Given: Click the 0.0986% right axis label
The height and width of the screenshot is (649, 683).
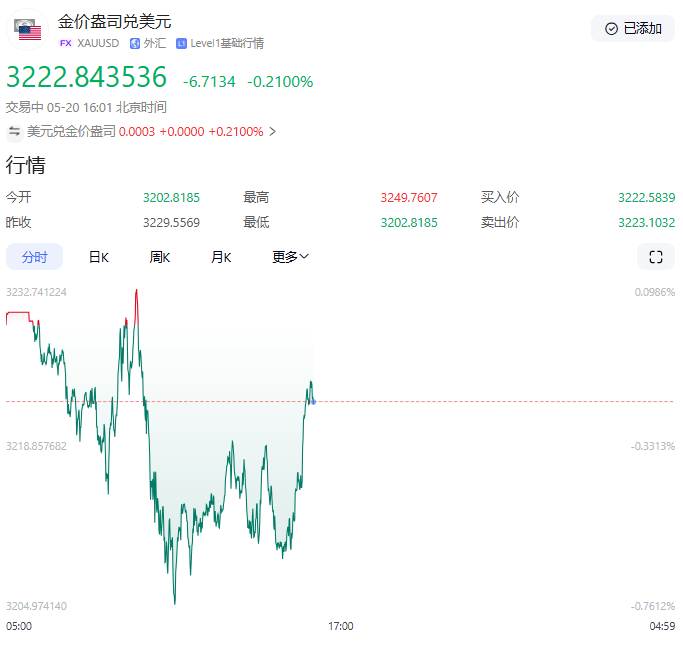Looking at the screenshot, I should [x=655, y=292].
